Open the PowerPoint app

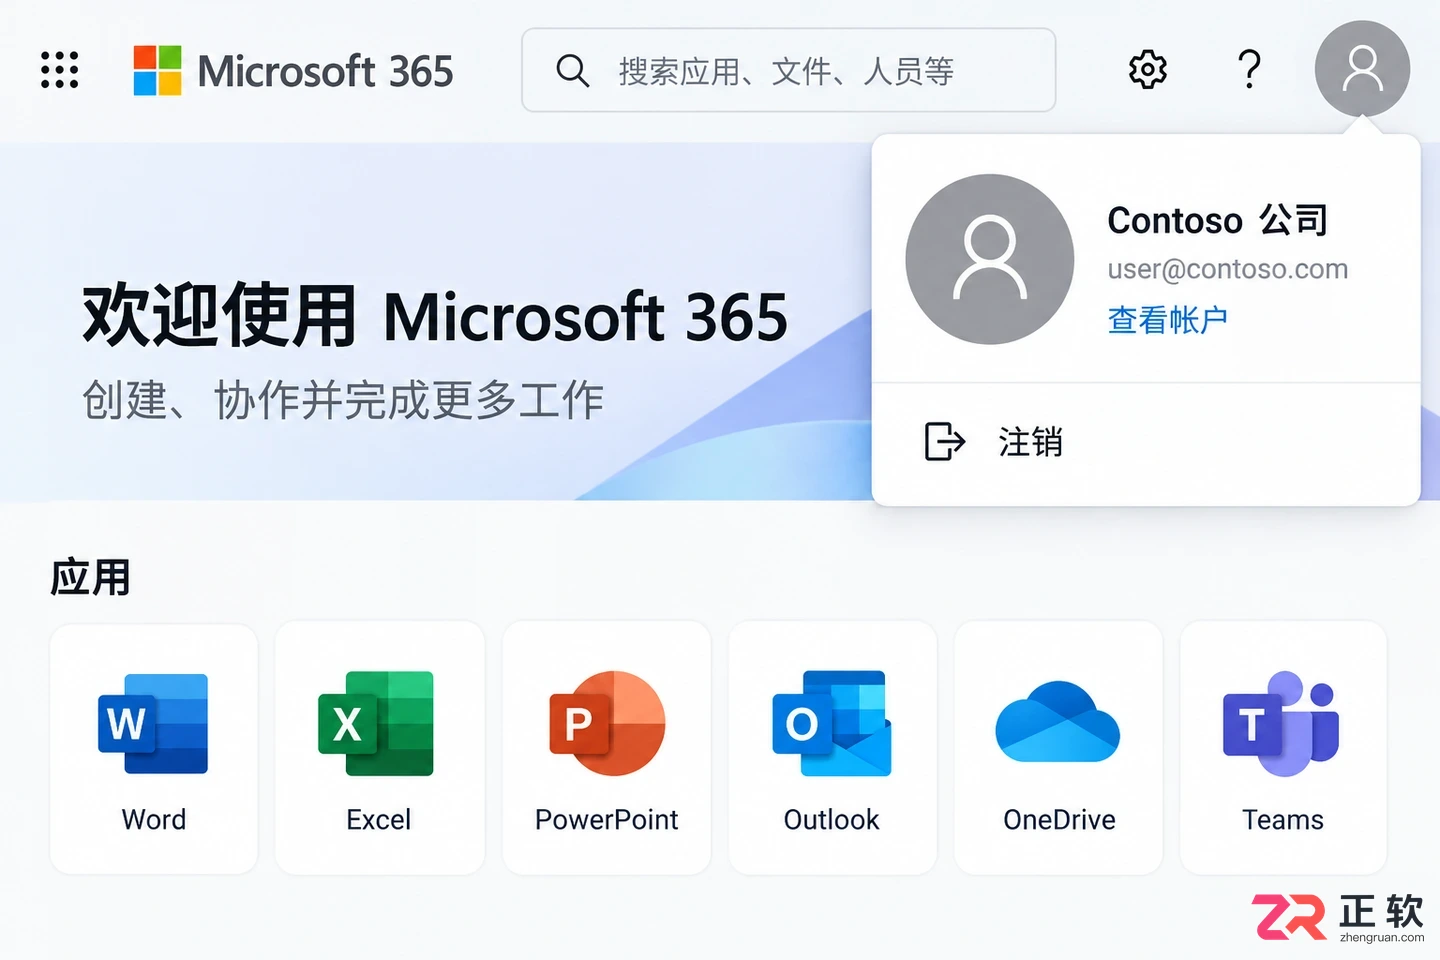pyautogui.click(x=607, y=748)
